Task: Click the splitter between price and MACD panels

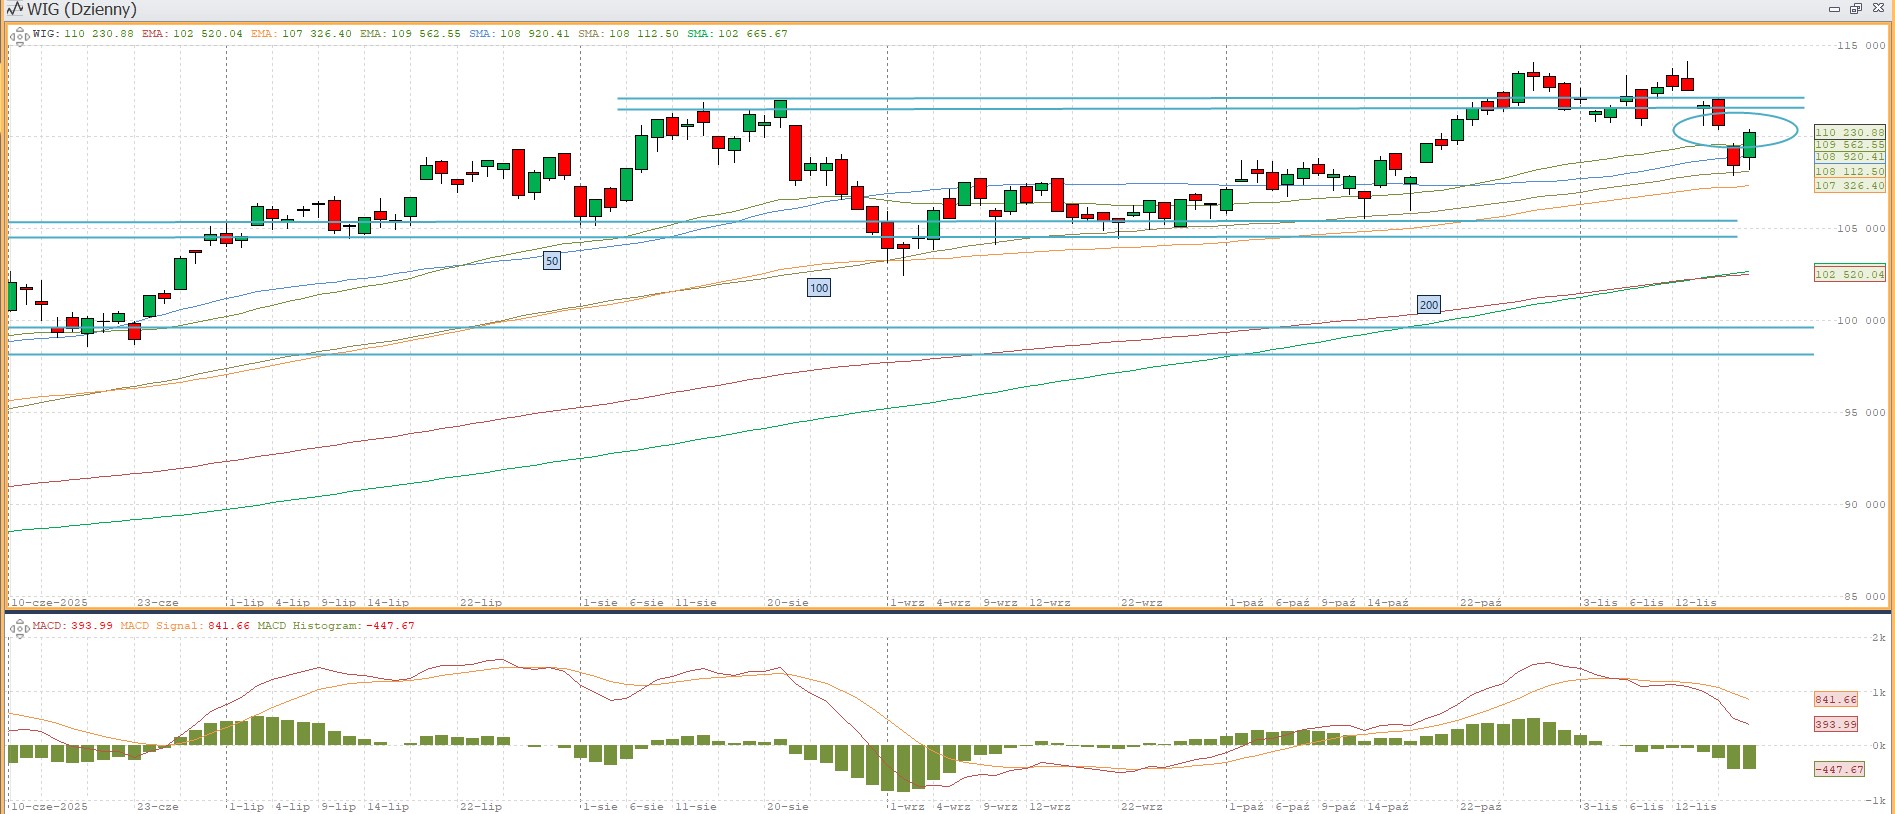Action: pos(947,611)
